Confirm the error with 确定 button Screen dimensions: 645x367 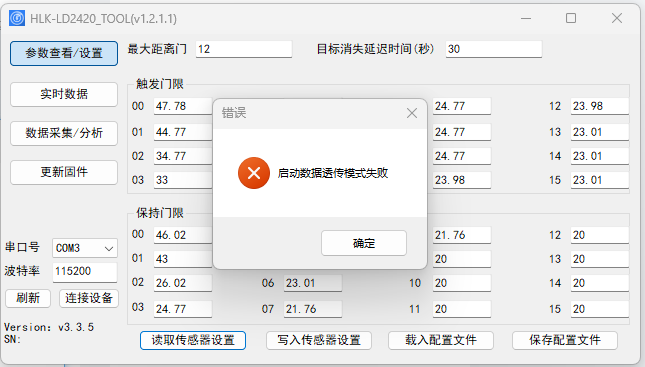click(364, 243)
